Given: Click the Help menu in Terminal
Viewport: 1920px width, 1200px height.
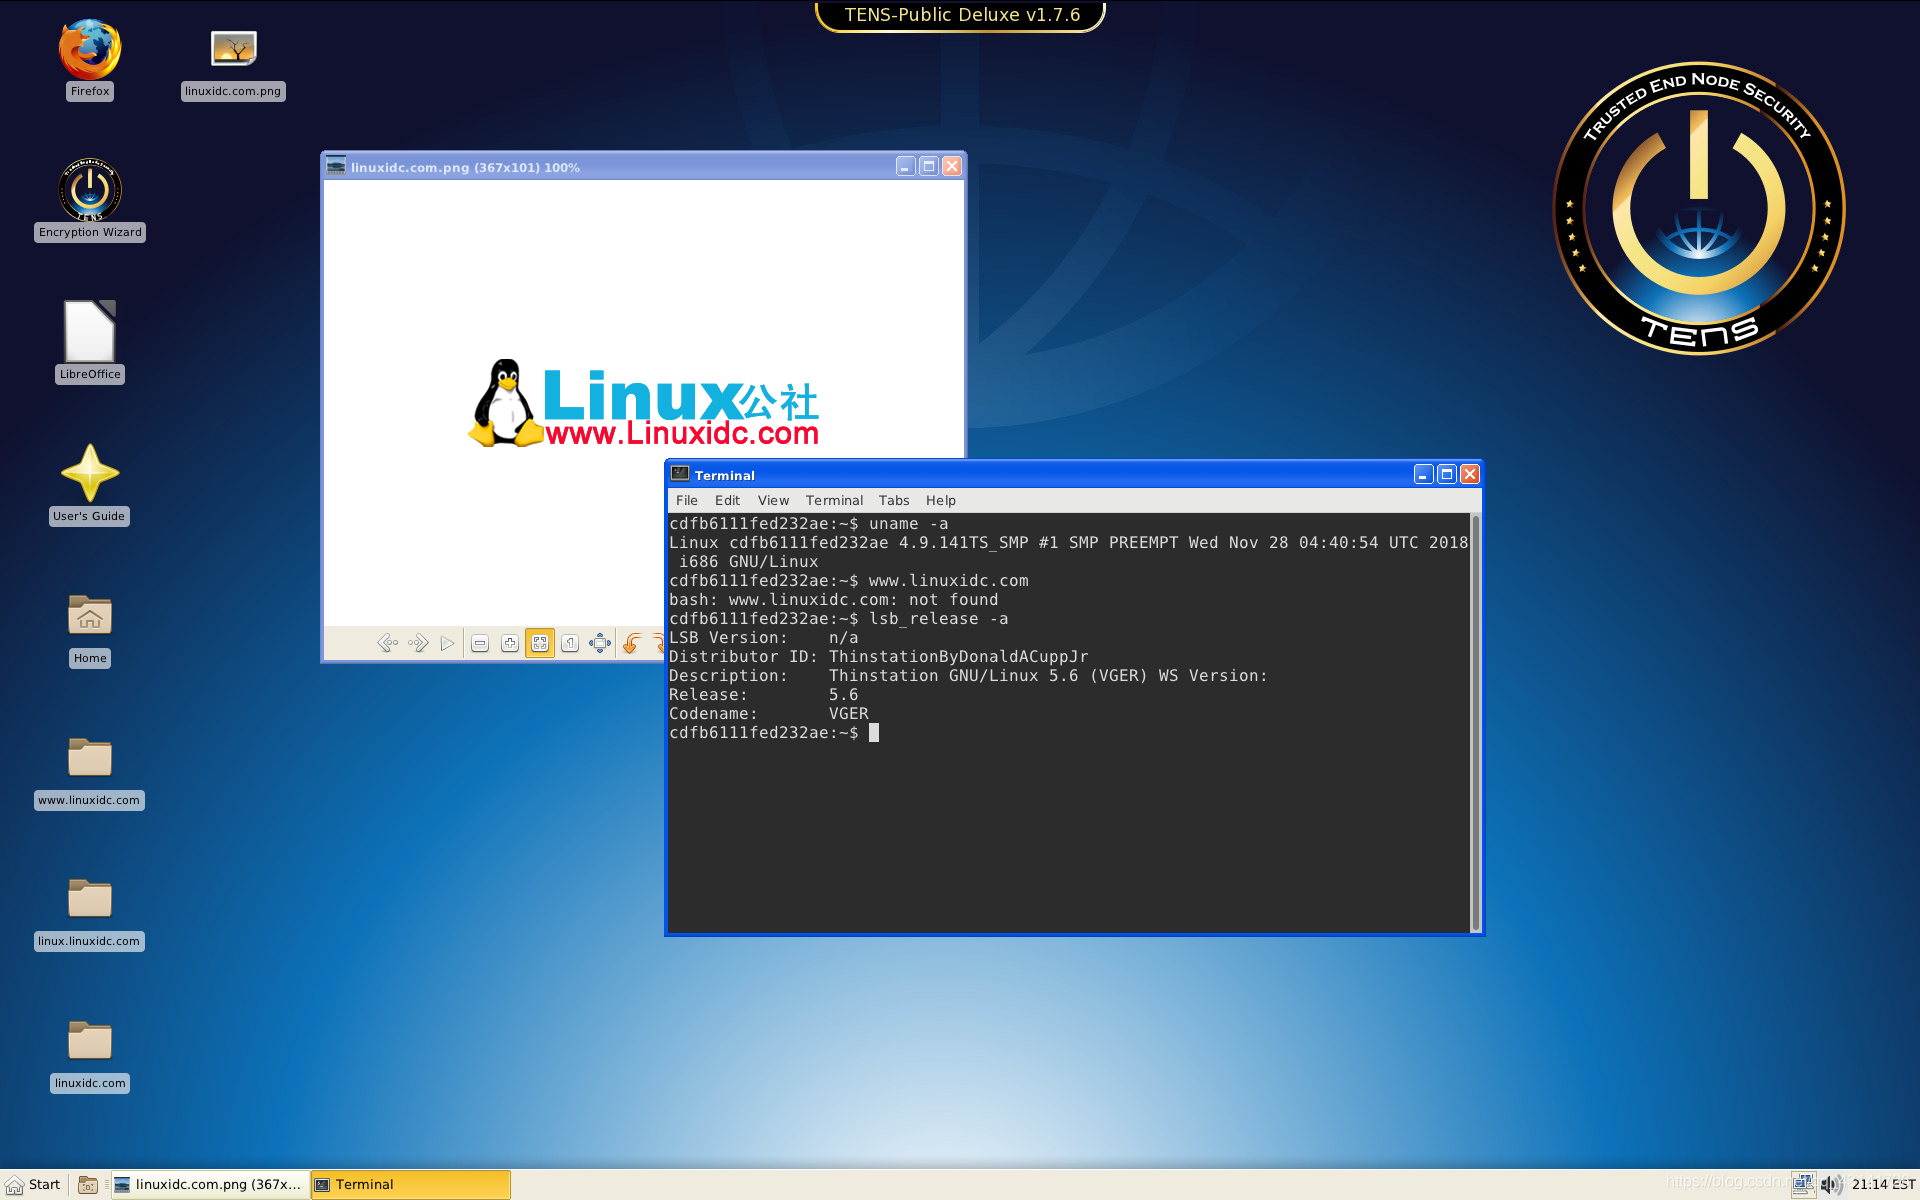Looking at the screenshot, I should [x=937, y=499].
